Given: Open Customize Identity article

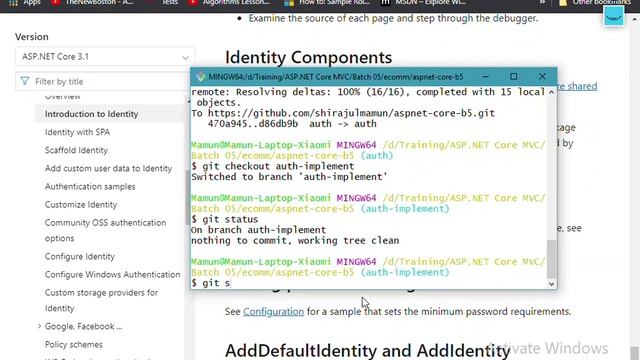Looking at the screenshot, I should [81, 204].
